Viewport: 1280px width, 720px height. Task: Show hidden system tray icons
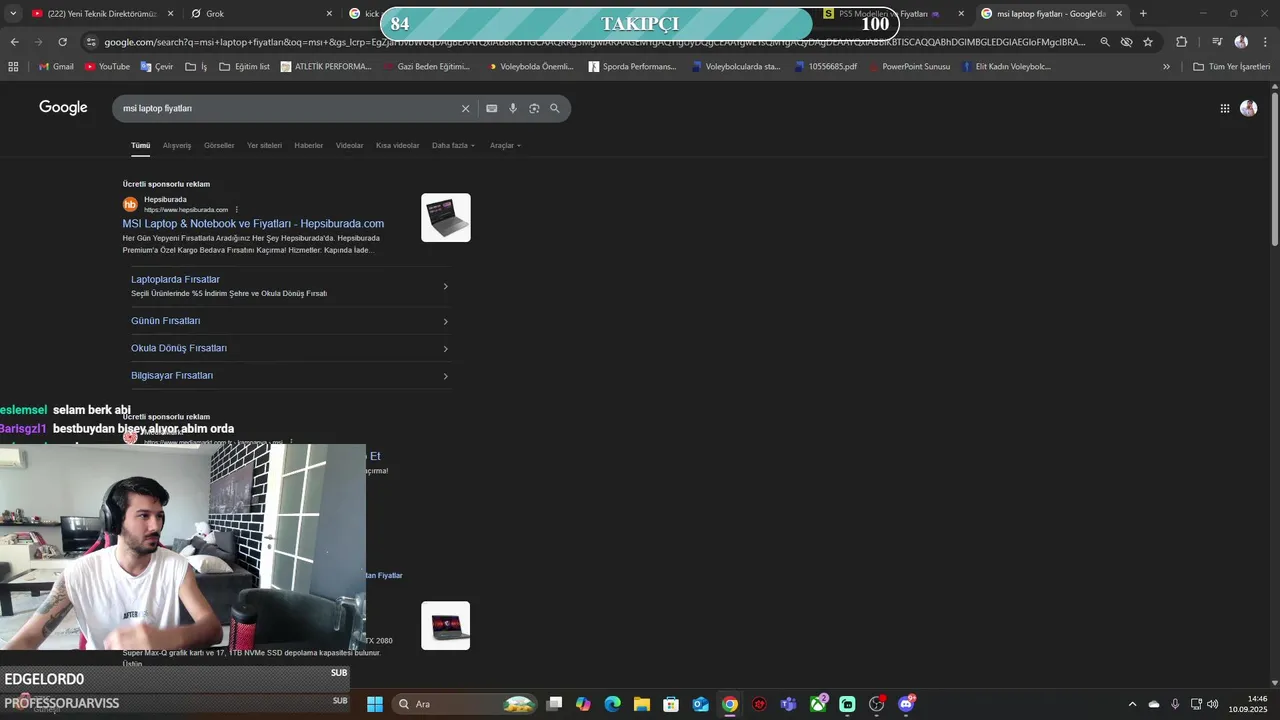click(x=1132, y=704)
